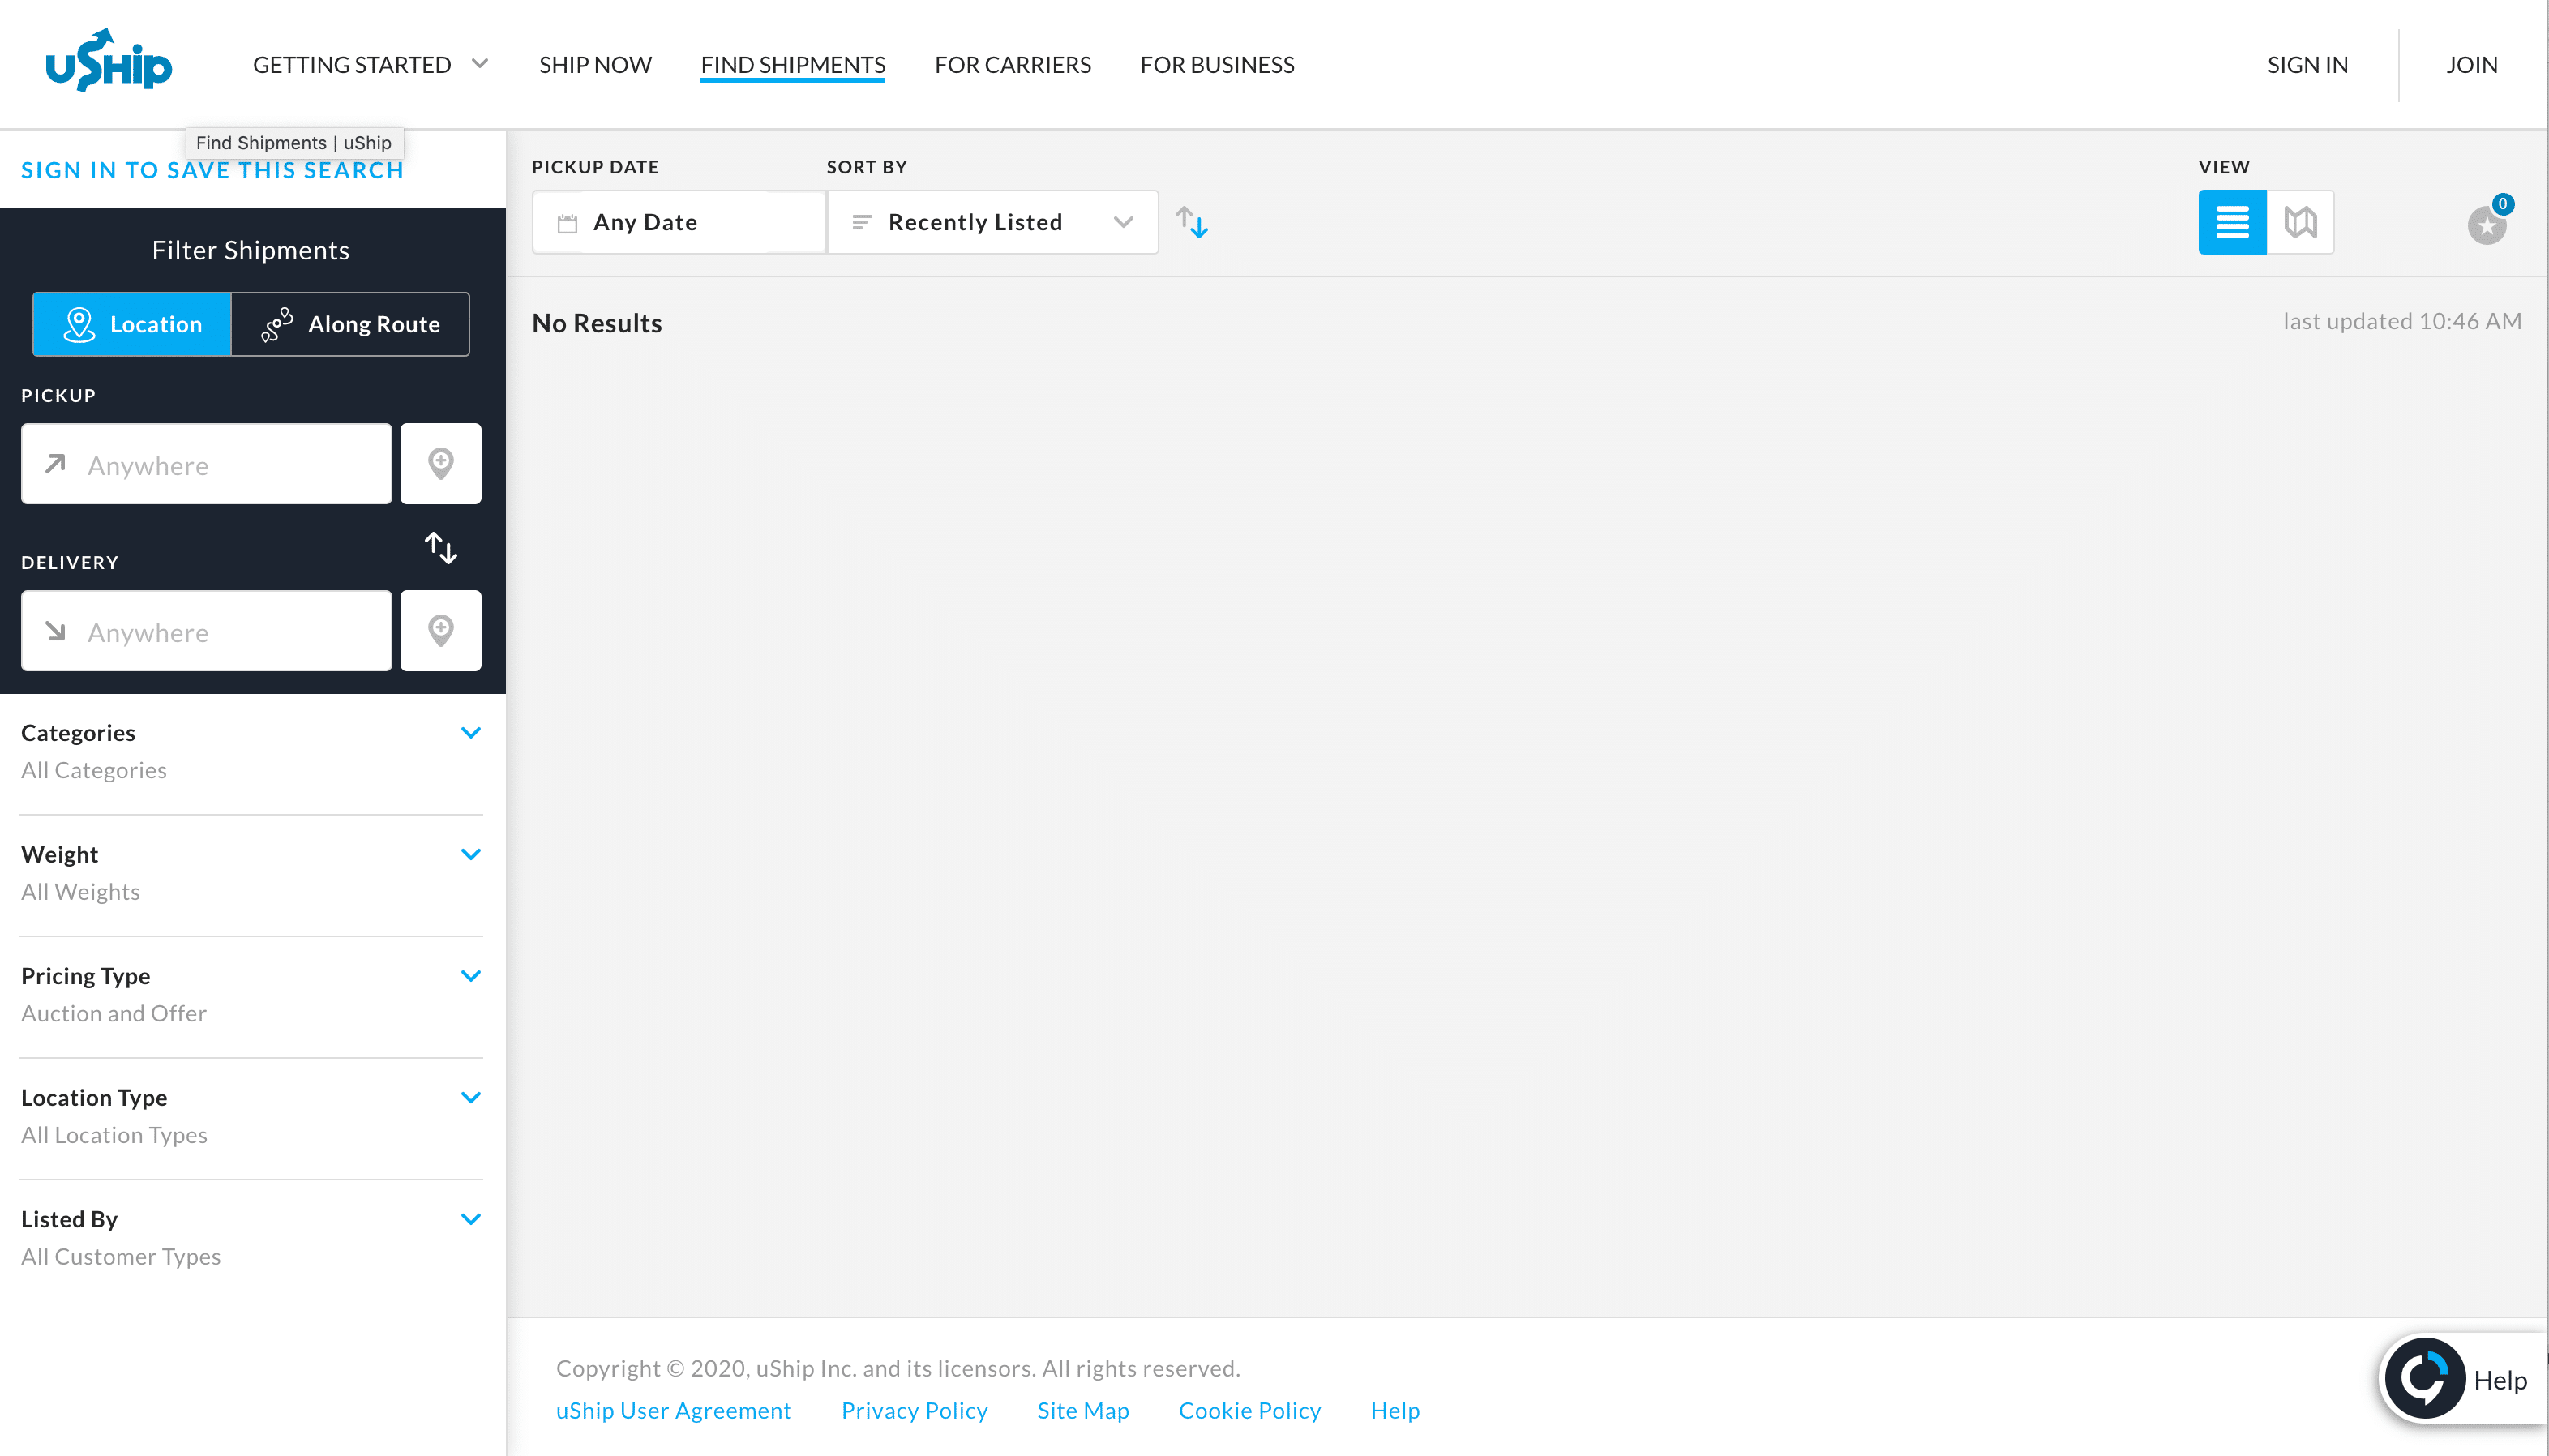Click the footer Help link
2549x1456 pixels.
click(1394, 1411)
